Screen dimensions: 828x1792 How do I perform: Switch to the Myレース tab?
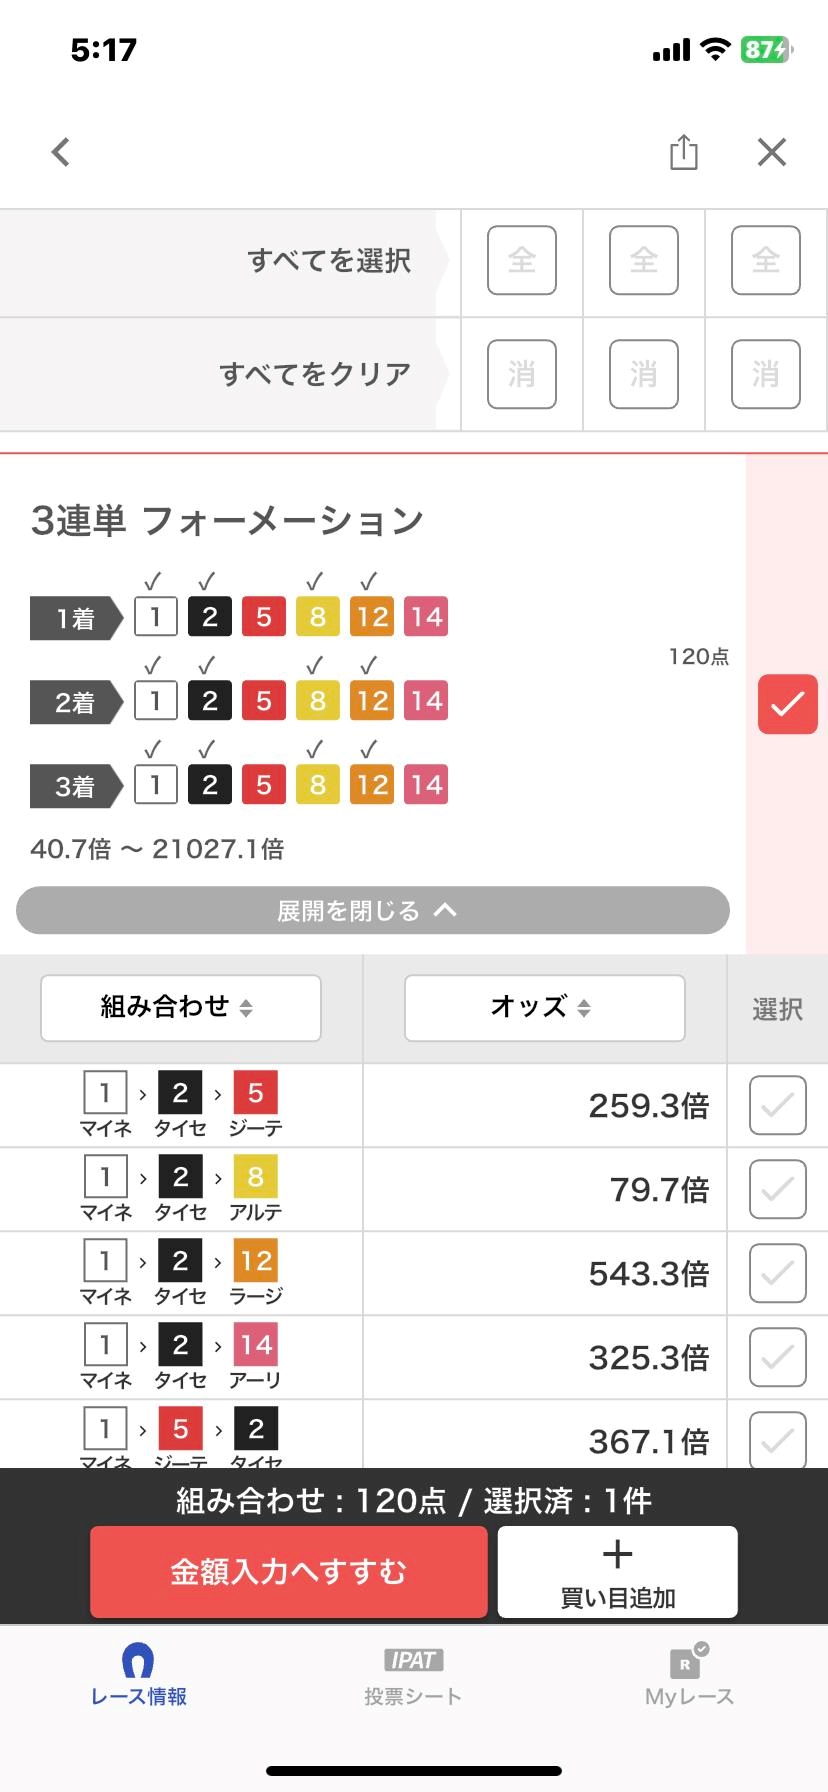click(x=689, y=1677)
